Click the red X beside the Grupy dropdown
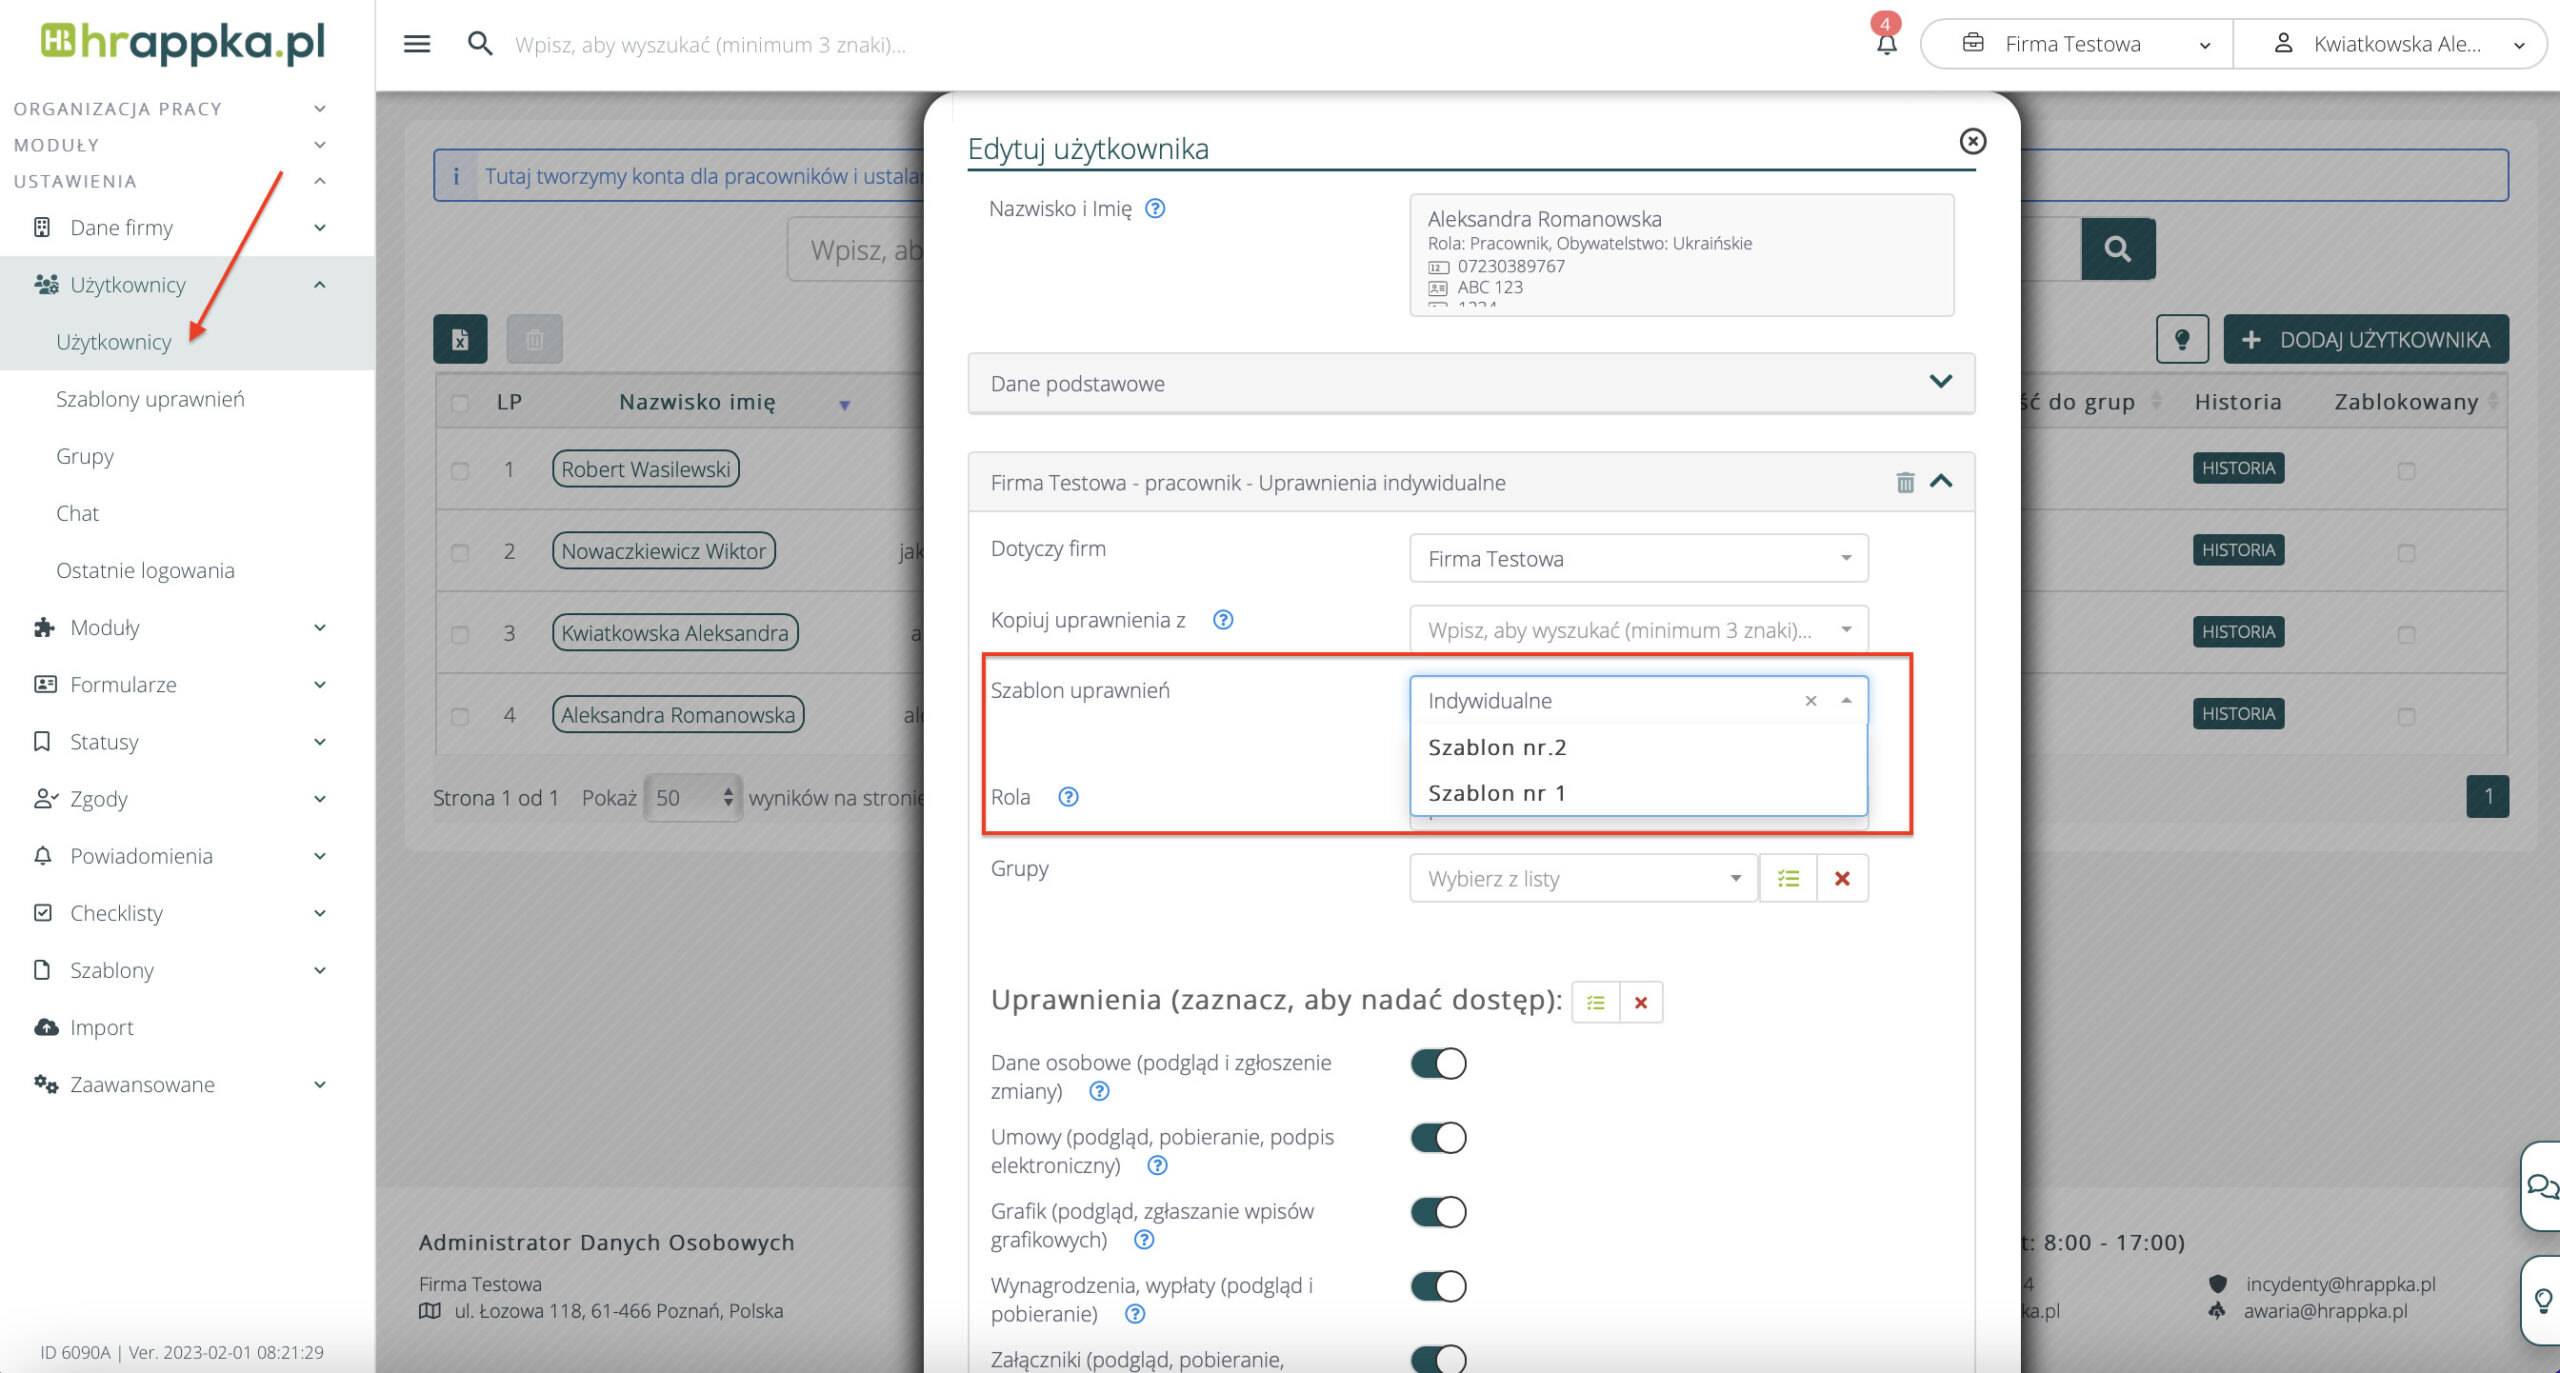 tap(1842, 878)
